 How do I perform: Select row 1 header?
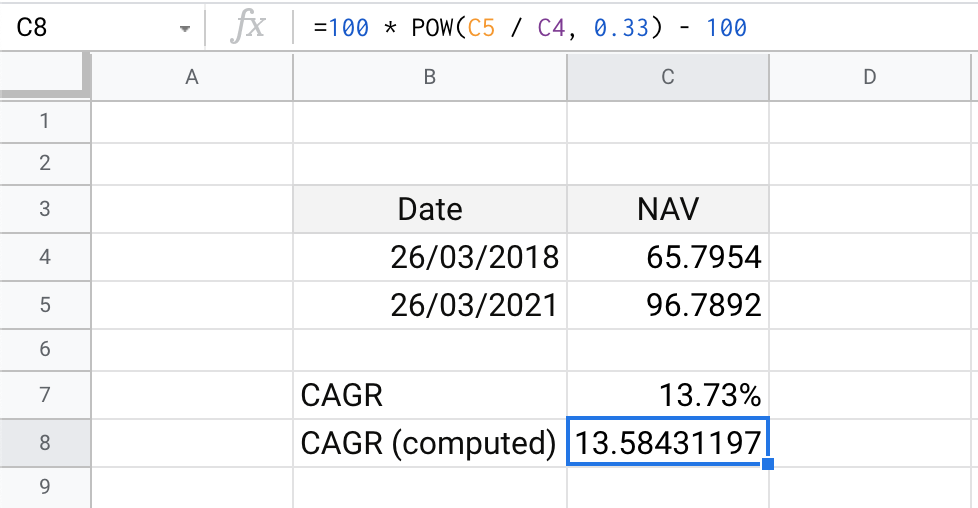[x=45, y=121]
